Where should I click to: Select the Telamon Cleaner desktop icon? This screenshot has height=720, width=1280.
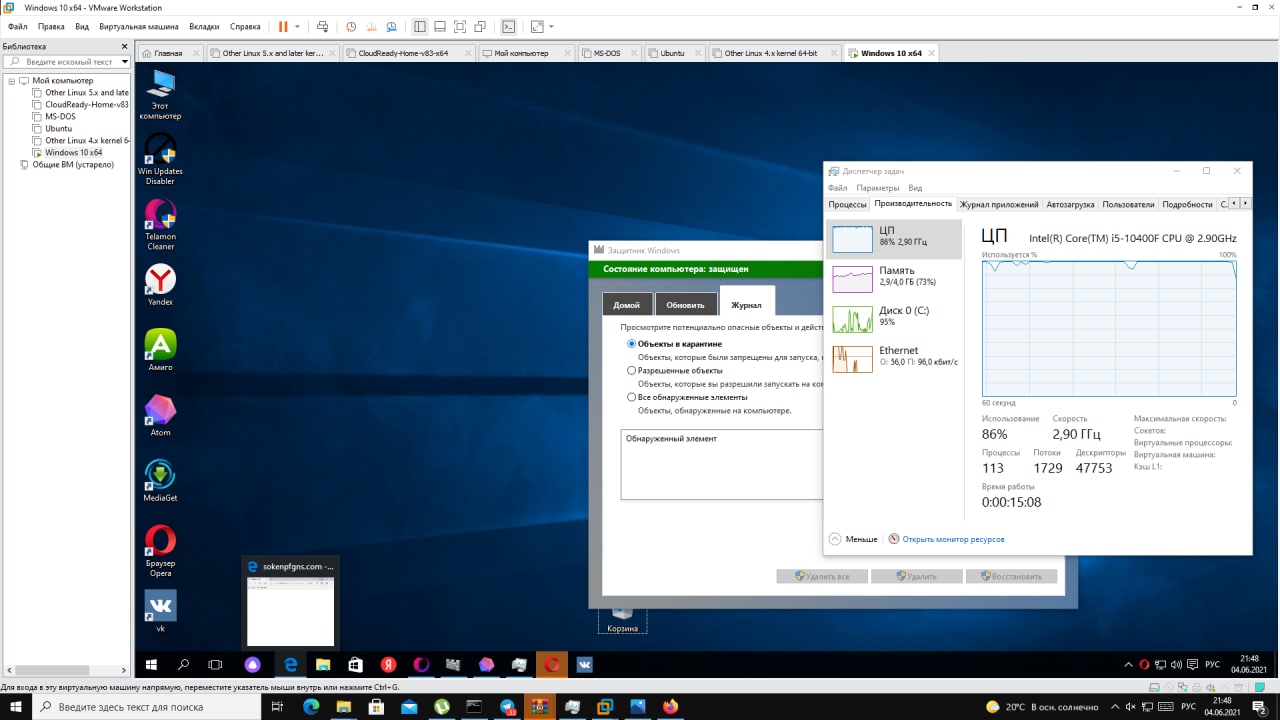tap(160, 225)
